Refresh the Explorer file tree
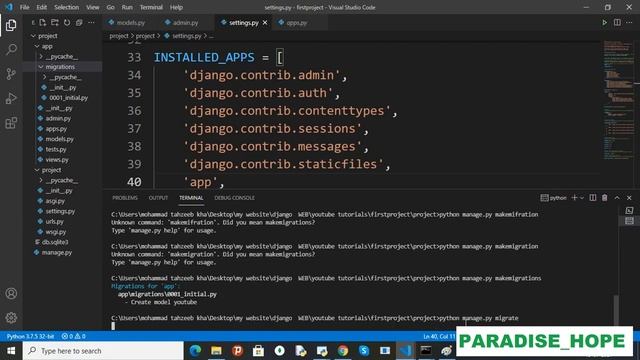640x360 pixels. (67, 22)
